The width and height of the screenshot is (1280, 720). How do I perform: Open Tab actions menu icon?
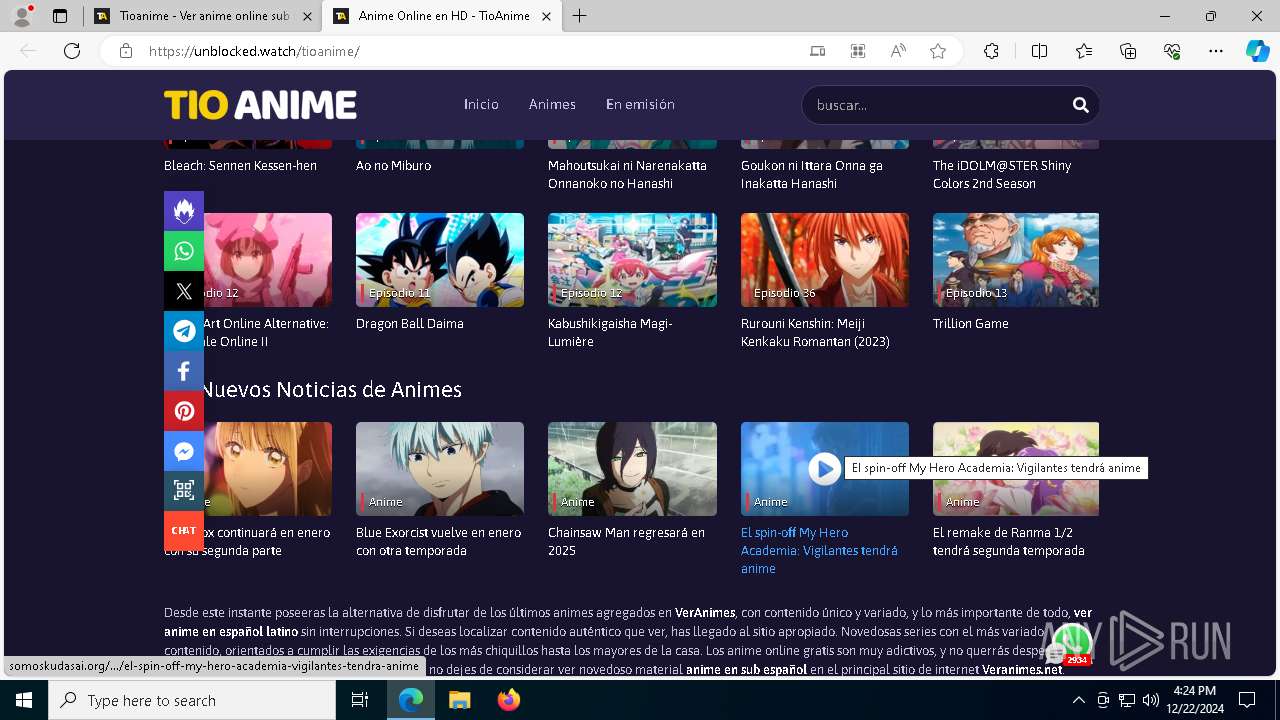click(x=60, y=16)
